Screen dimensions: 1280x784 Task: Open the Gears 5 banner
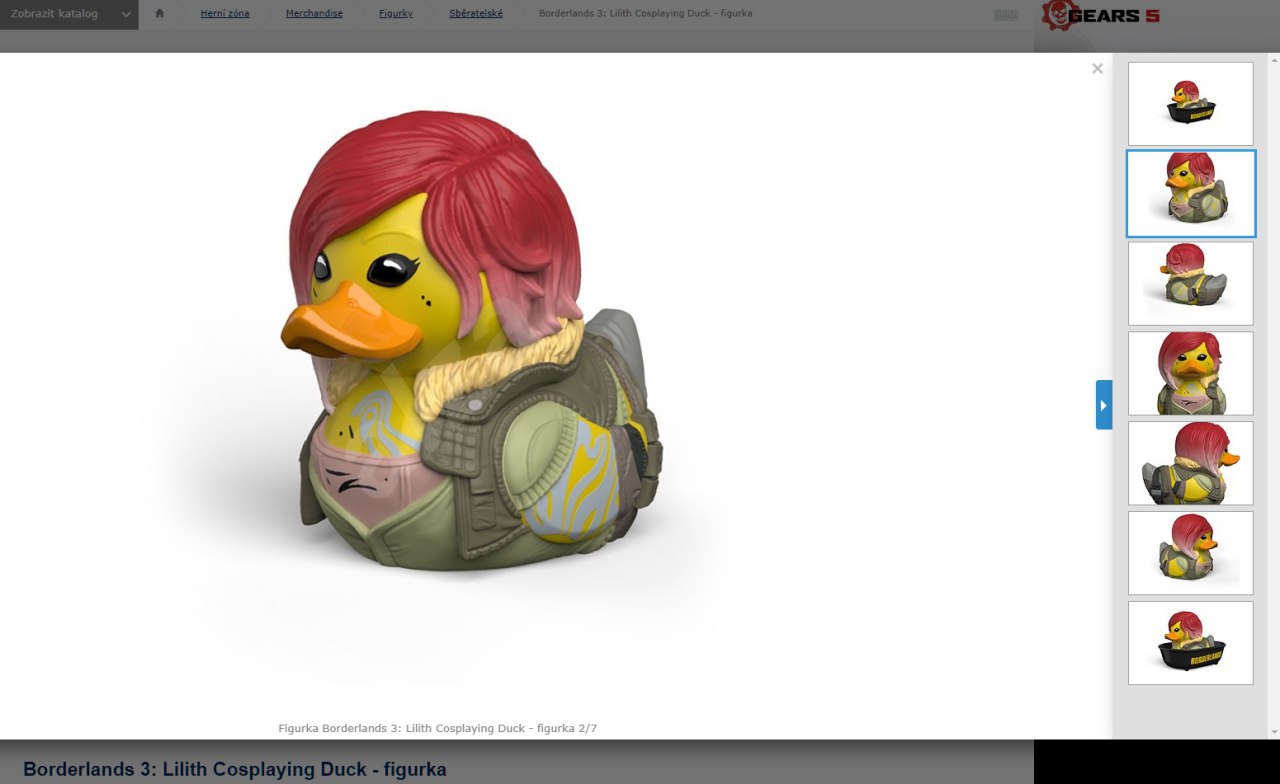coord(1100,15)
